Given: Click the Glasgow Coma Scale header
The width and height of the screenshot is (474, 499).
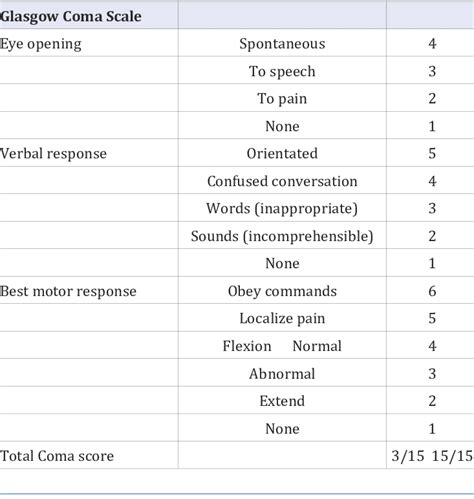Looking at the screenshot, I should [x=71, y=17].
